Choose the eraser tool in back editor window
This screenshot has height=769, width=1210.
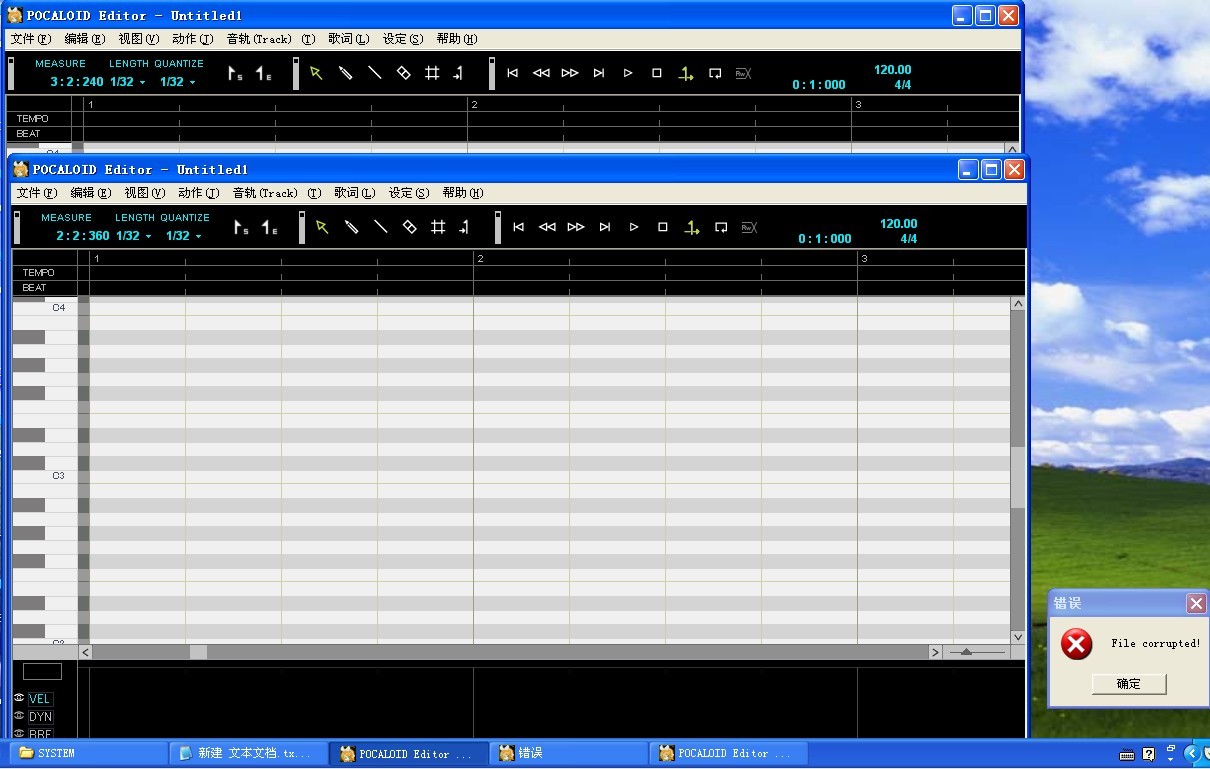pyautogui.click(x=403, y=73)
